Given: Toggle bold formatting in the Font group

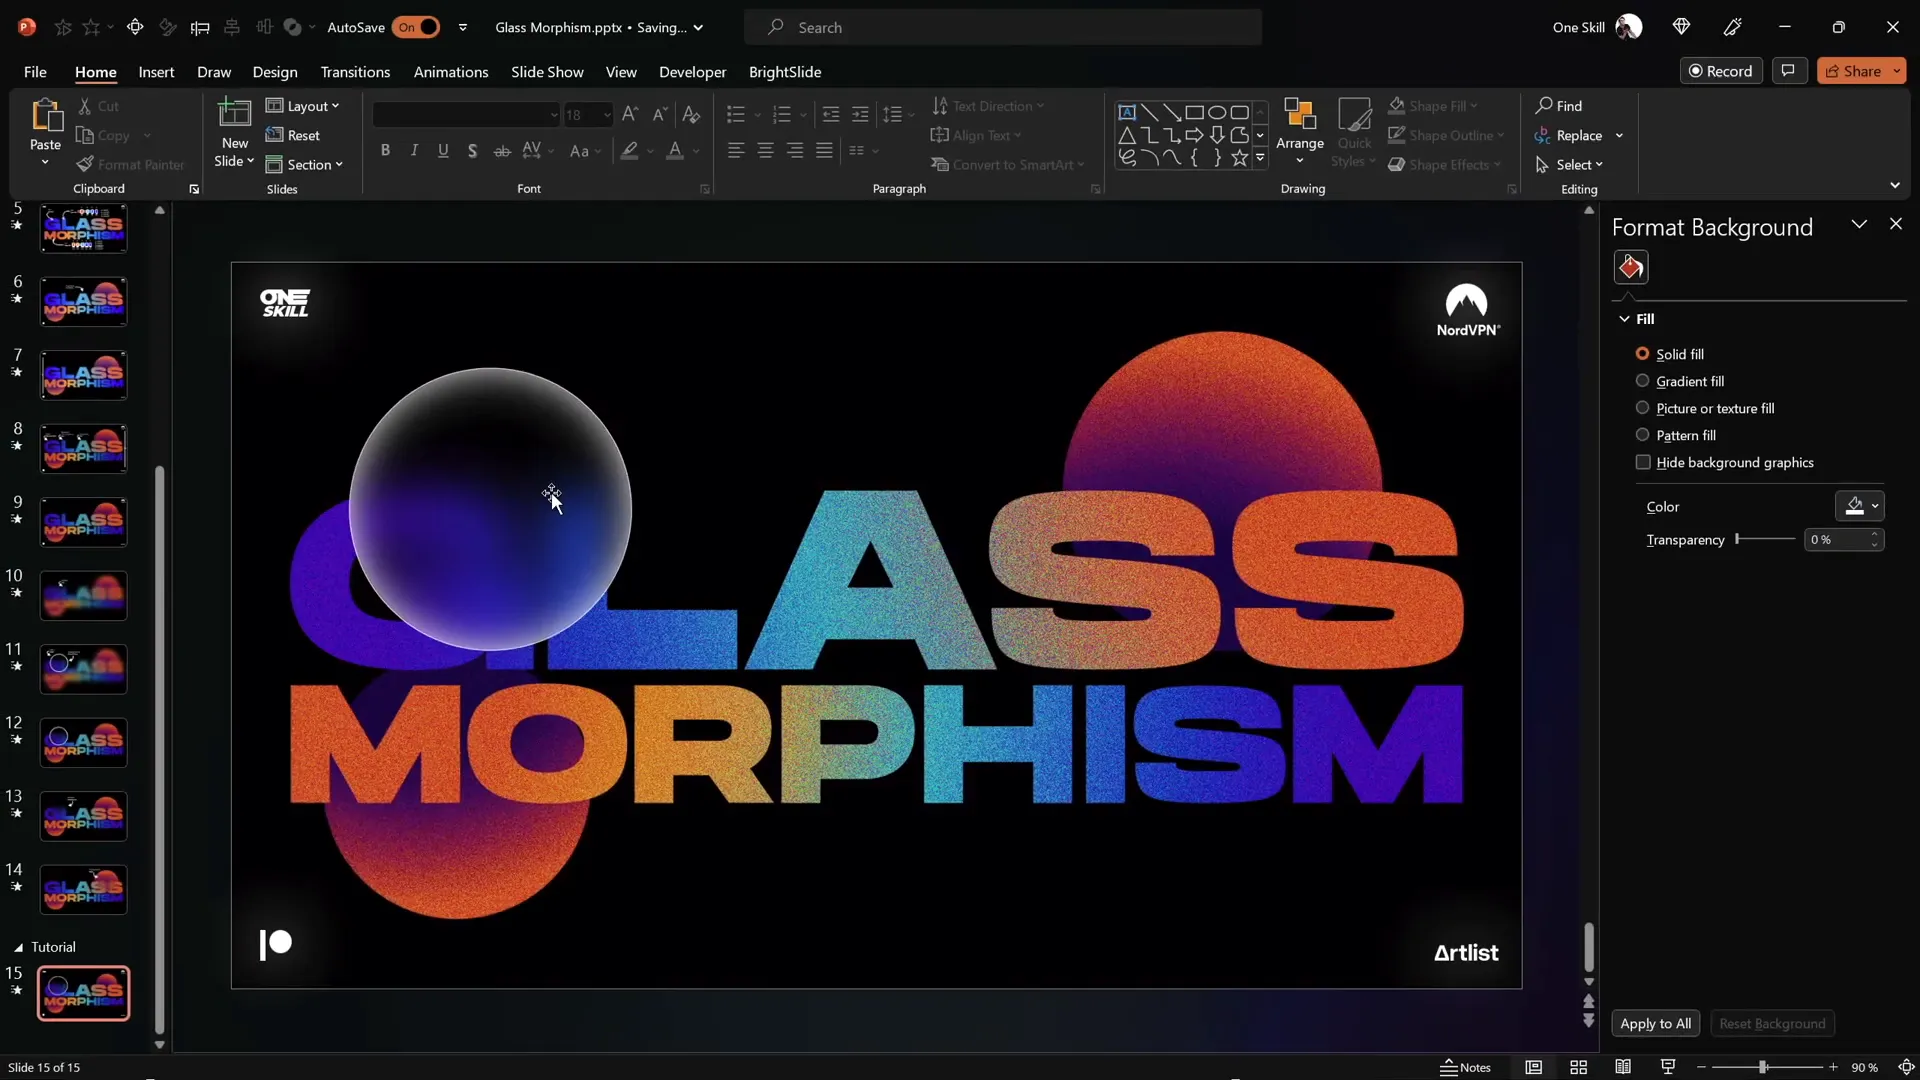Looking at the screenshot, I should click(385, 150).
